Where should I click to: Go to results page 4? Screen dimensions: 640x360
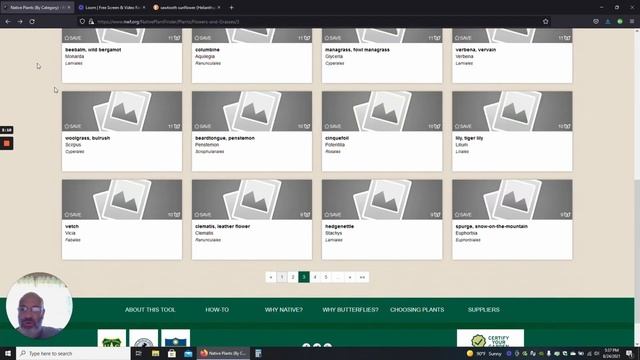(315, 277)
